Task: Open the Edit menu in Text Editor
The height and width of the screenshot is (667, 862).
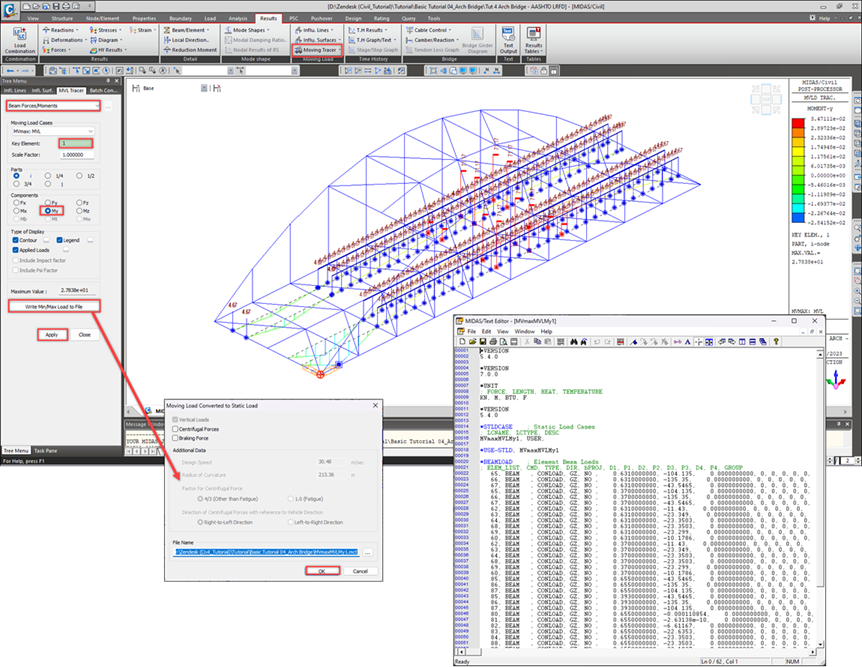Action: pos(487,332)
